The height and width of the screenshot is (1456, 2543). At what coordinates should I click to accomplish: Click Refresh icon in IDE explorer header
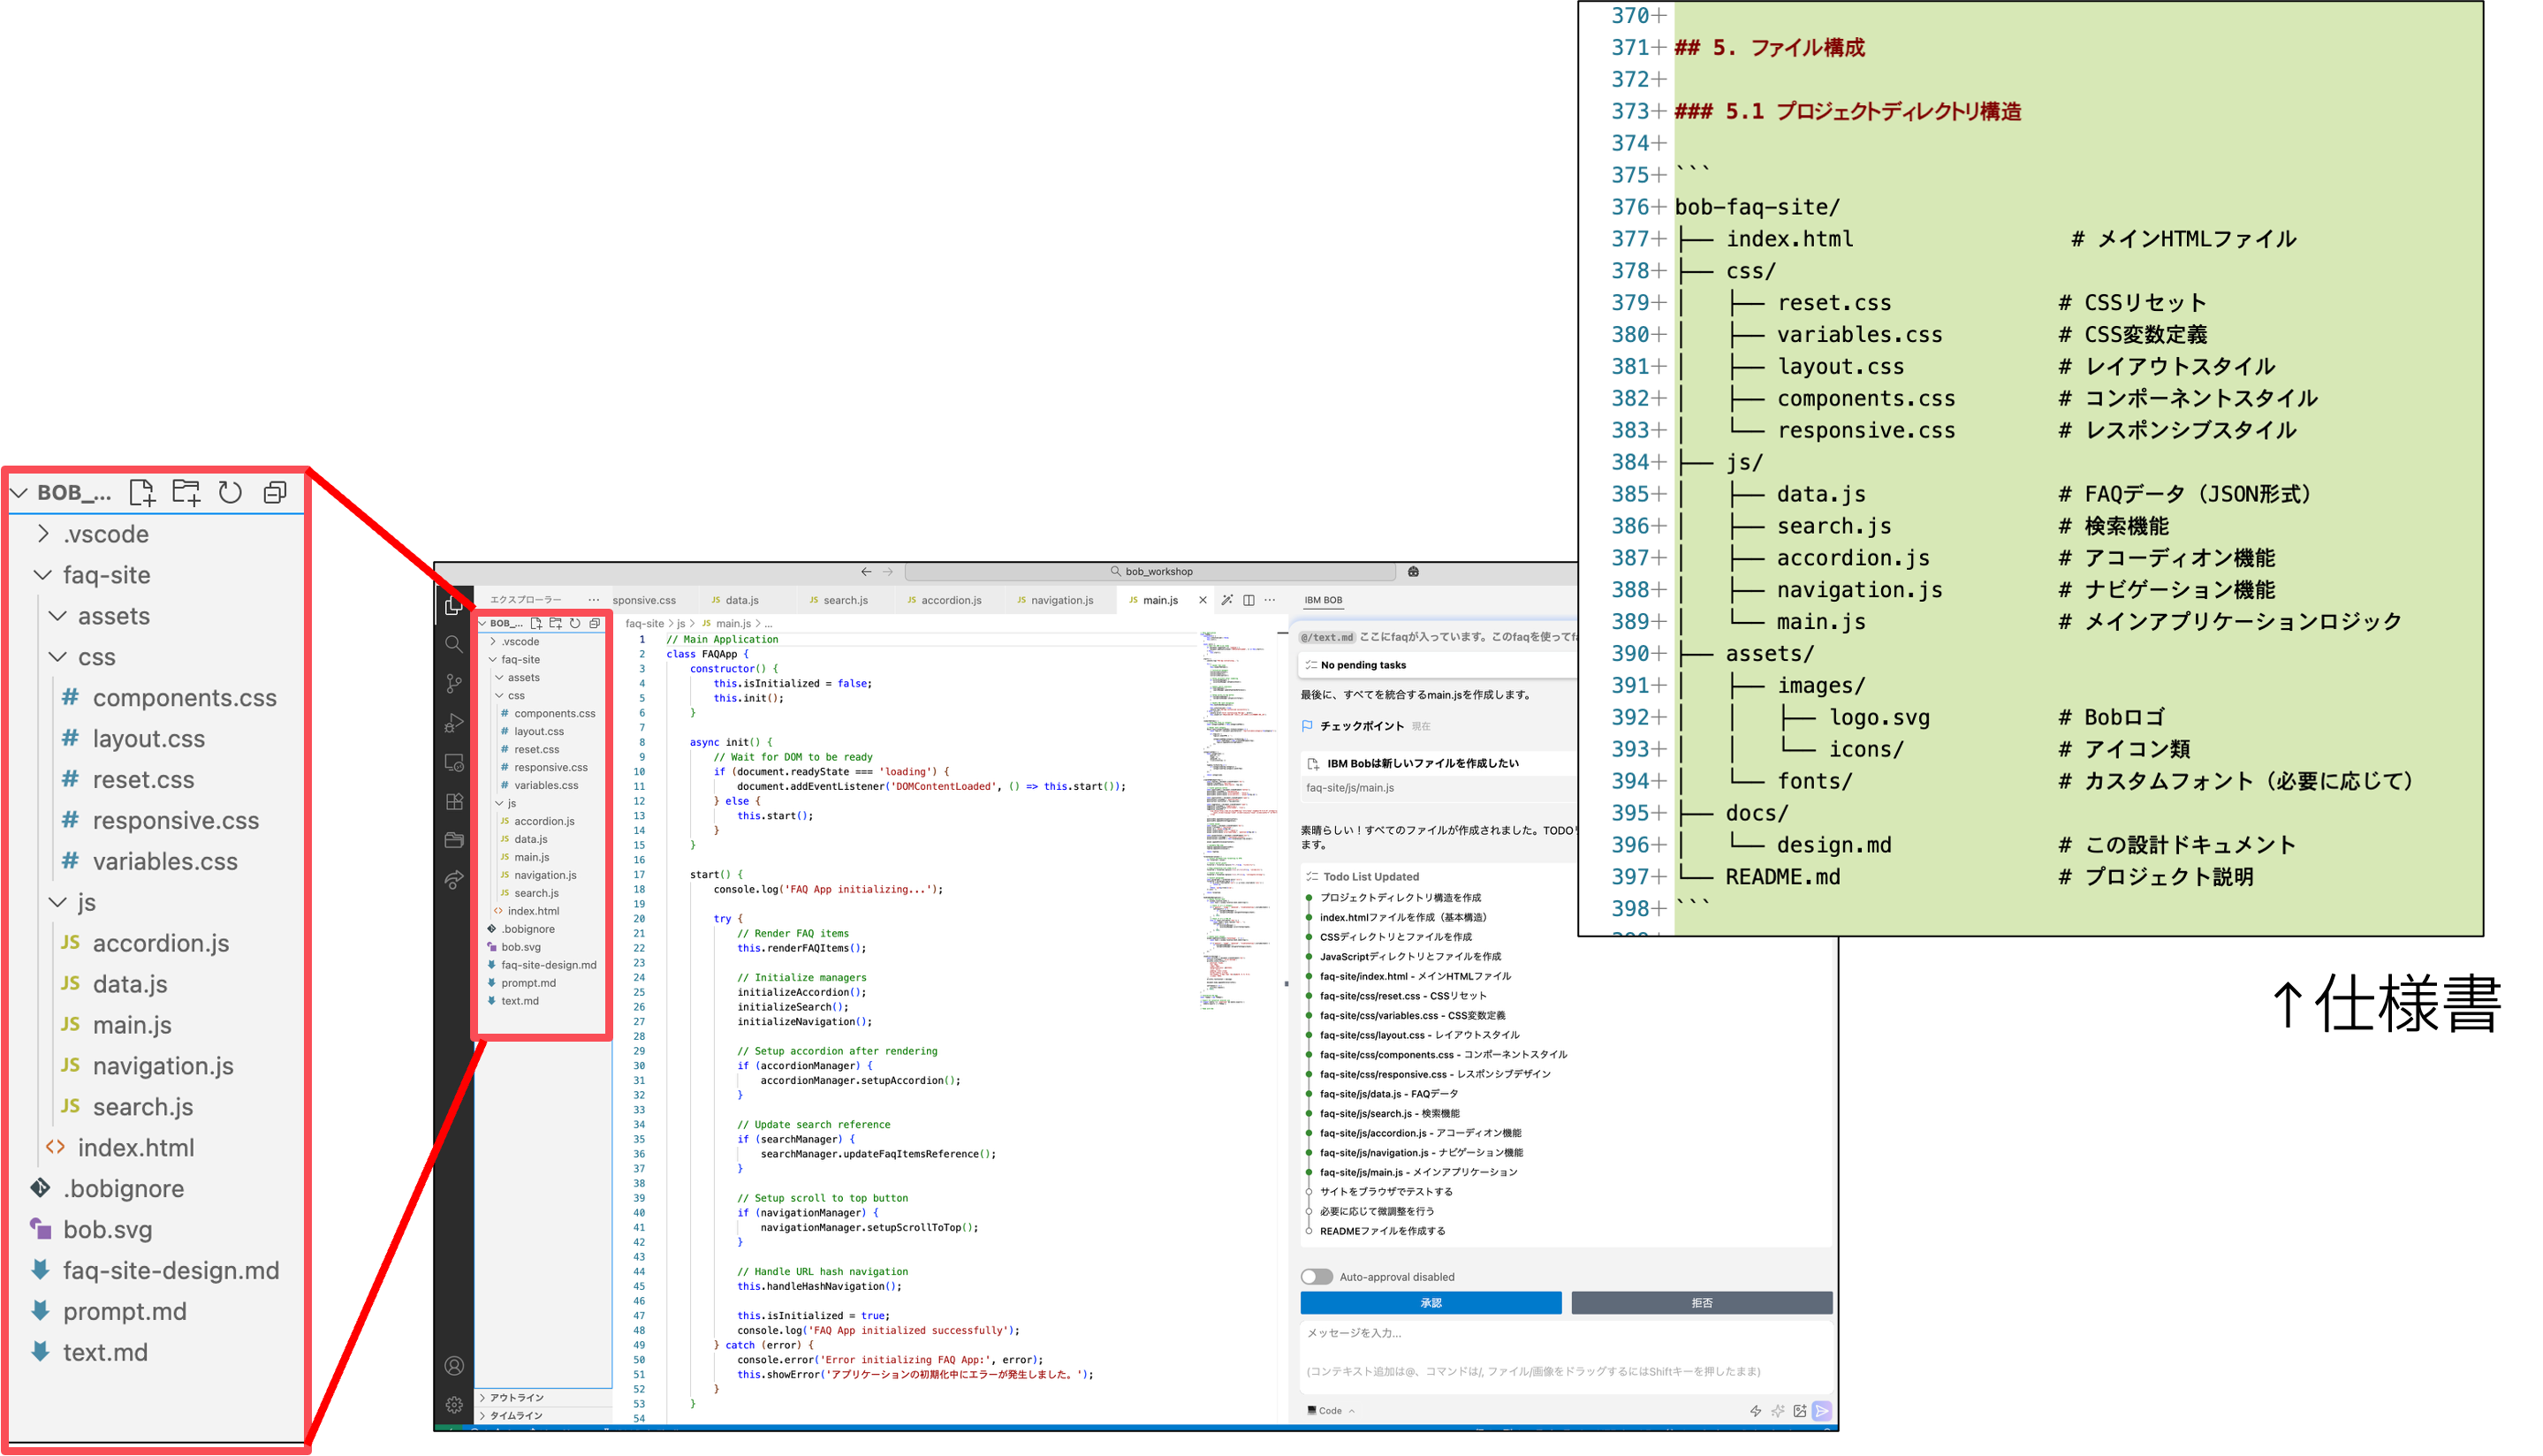pos(575,623)
